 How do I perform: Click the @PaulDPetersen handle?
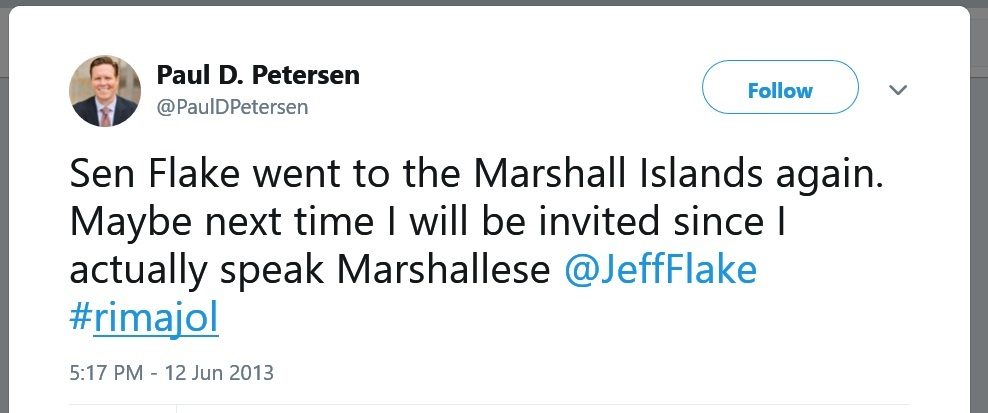(x=232, y=106)
